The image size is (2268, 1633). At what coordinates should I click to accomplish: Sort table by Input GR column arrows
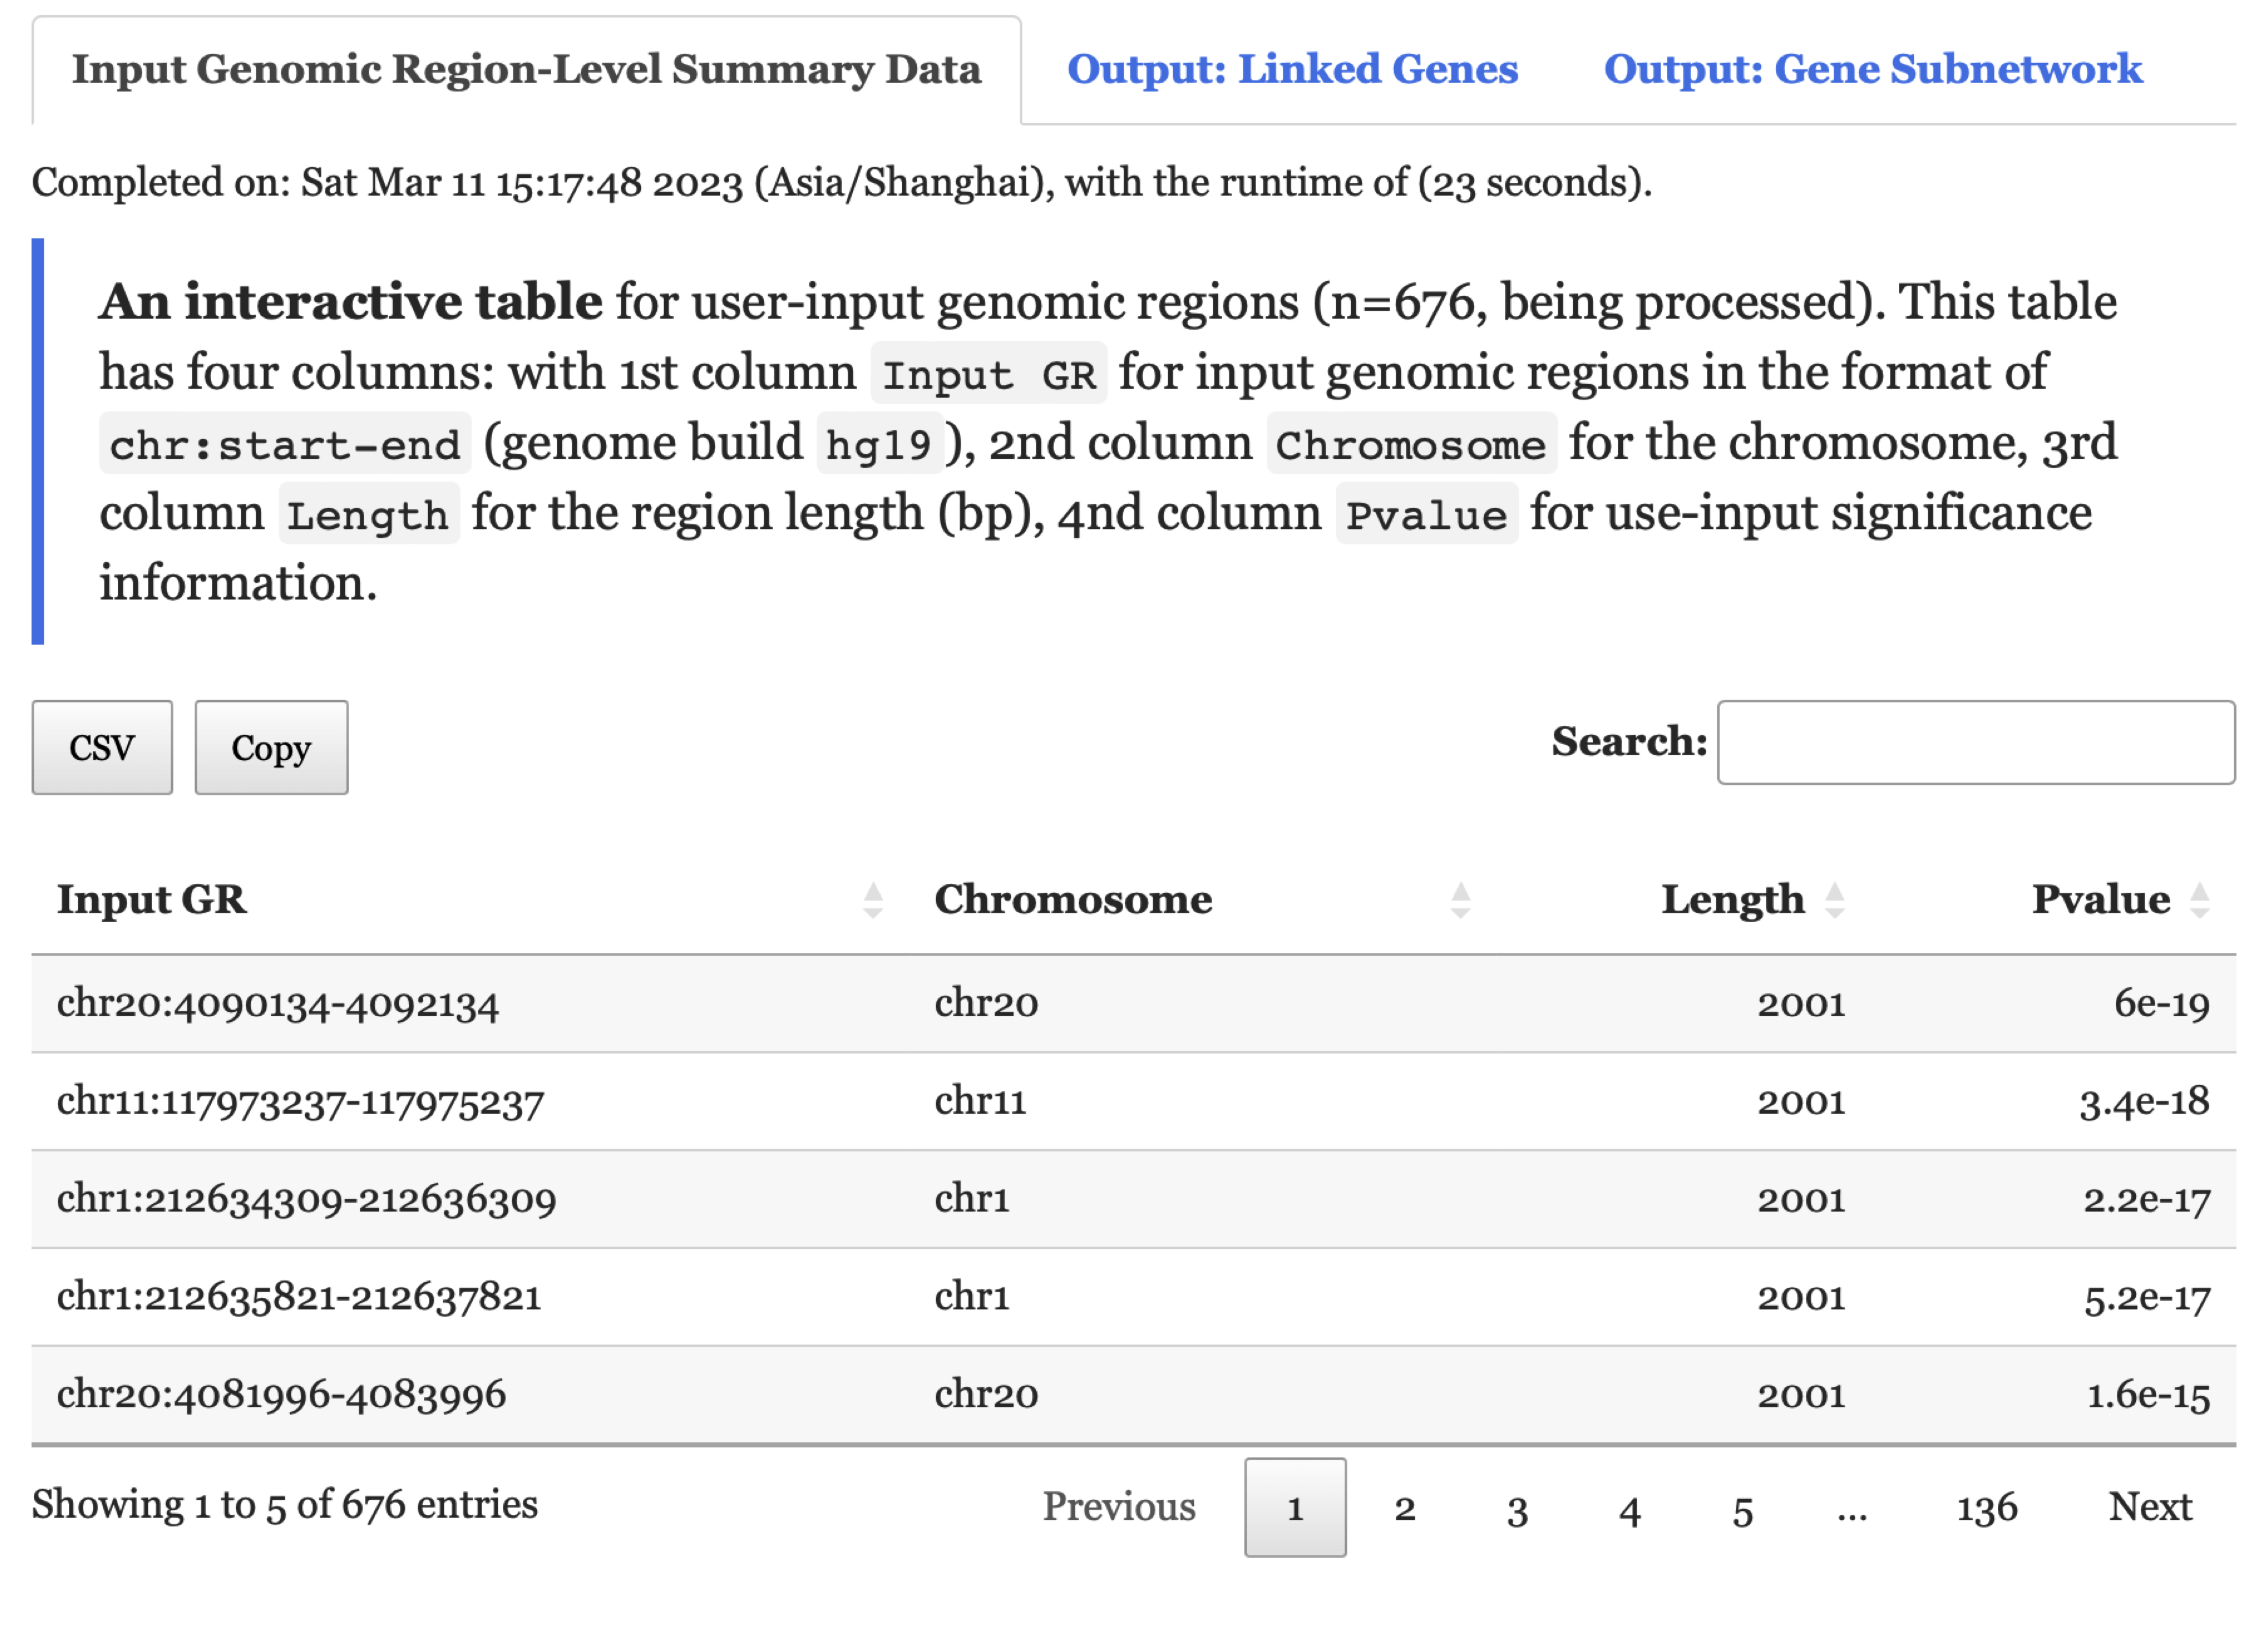[872, 900]
